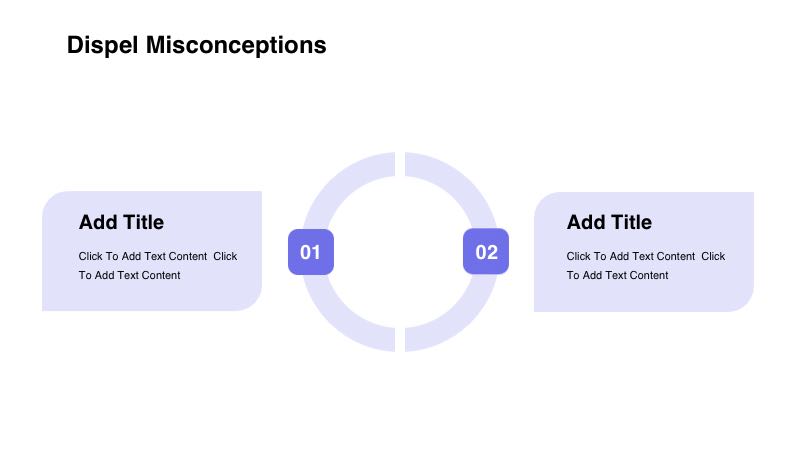
Task: Click the bottom gap between ring halves
Action: coord(400,340)
